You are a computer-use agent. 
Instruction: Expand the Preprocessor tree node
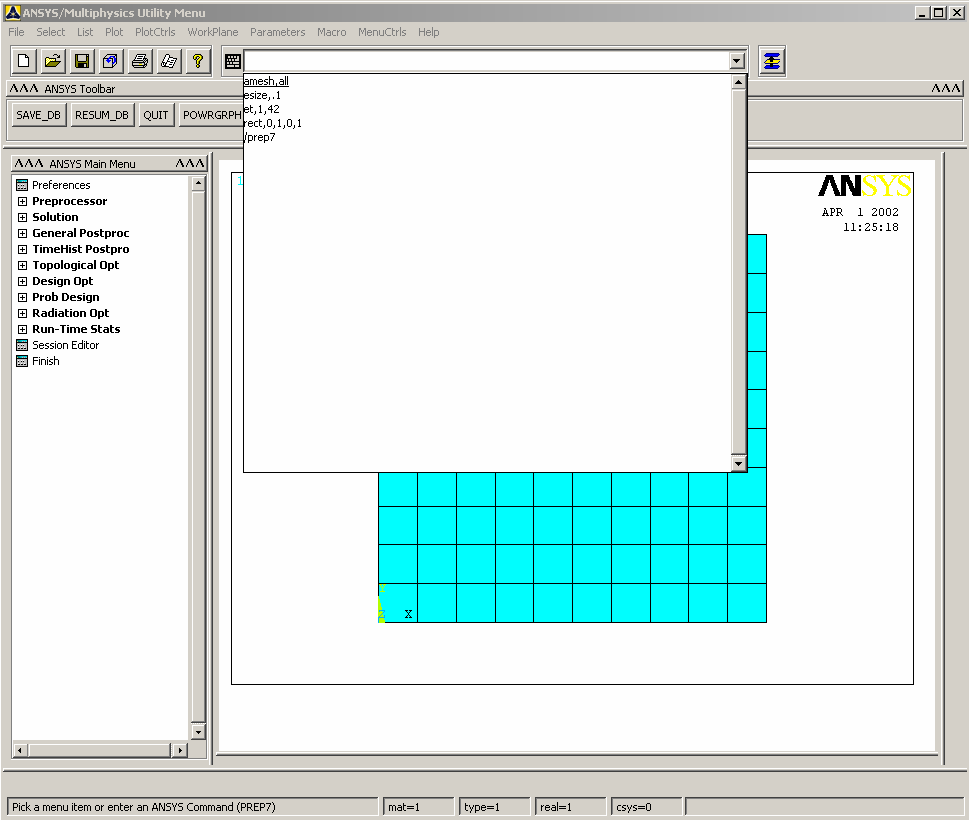point(22,201)
